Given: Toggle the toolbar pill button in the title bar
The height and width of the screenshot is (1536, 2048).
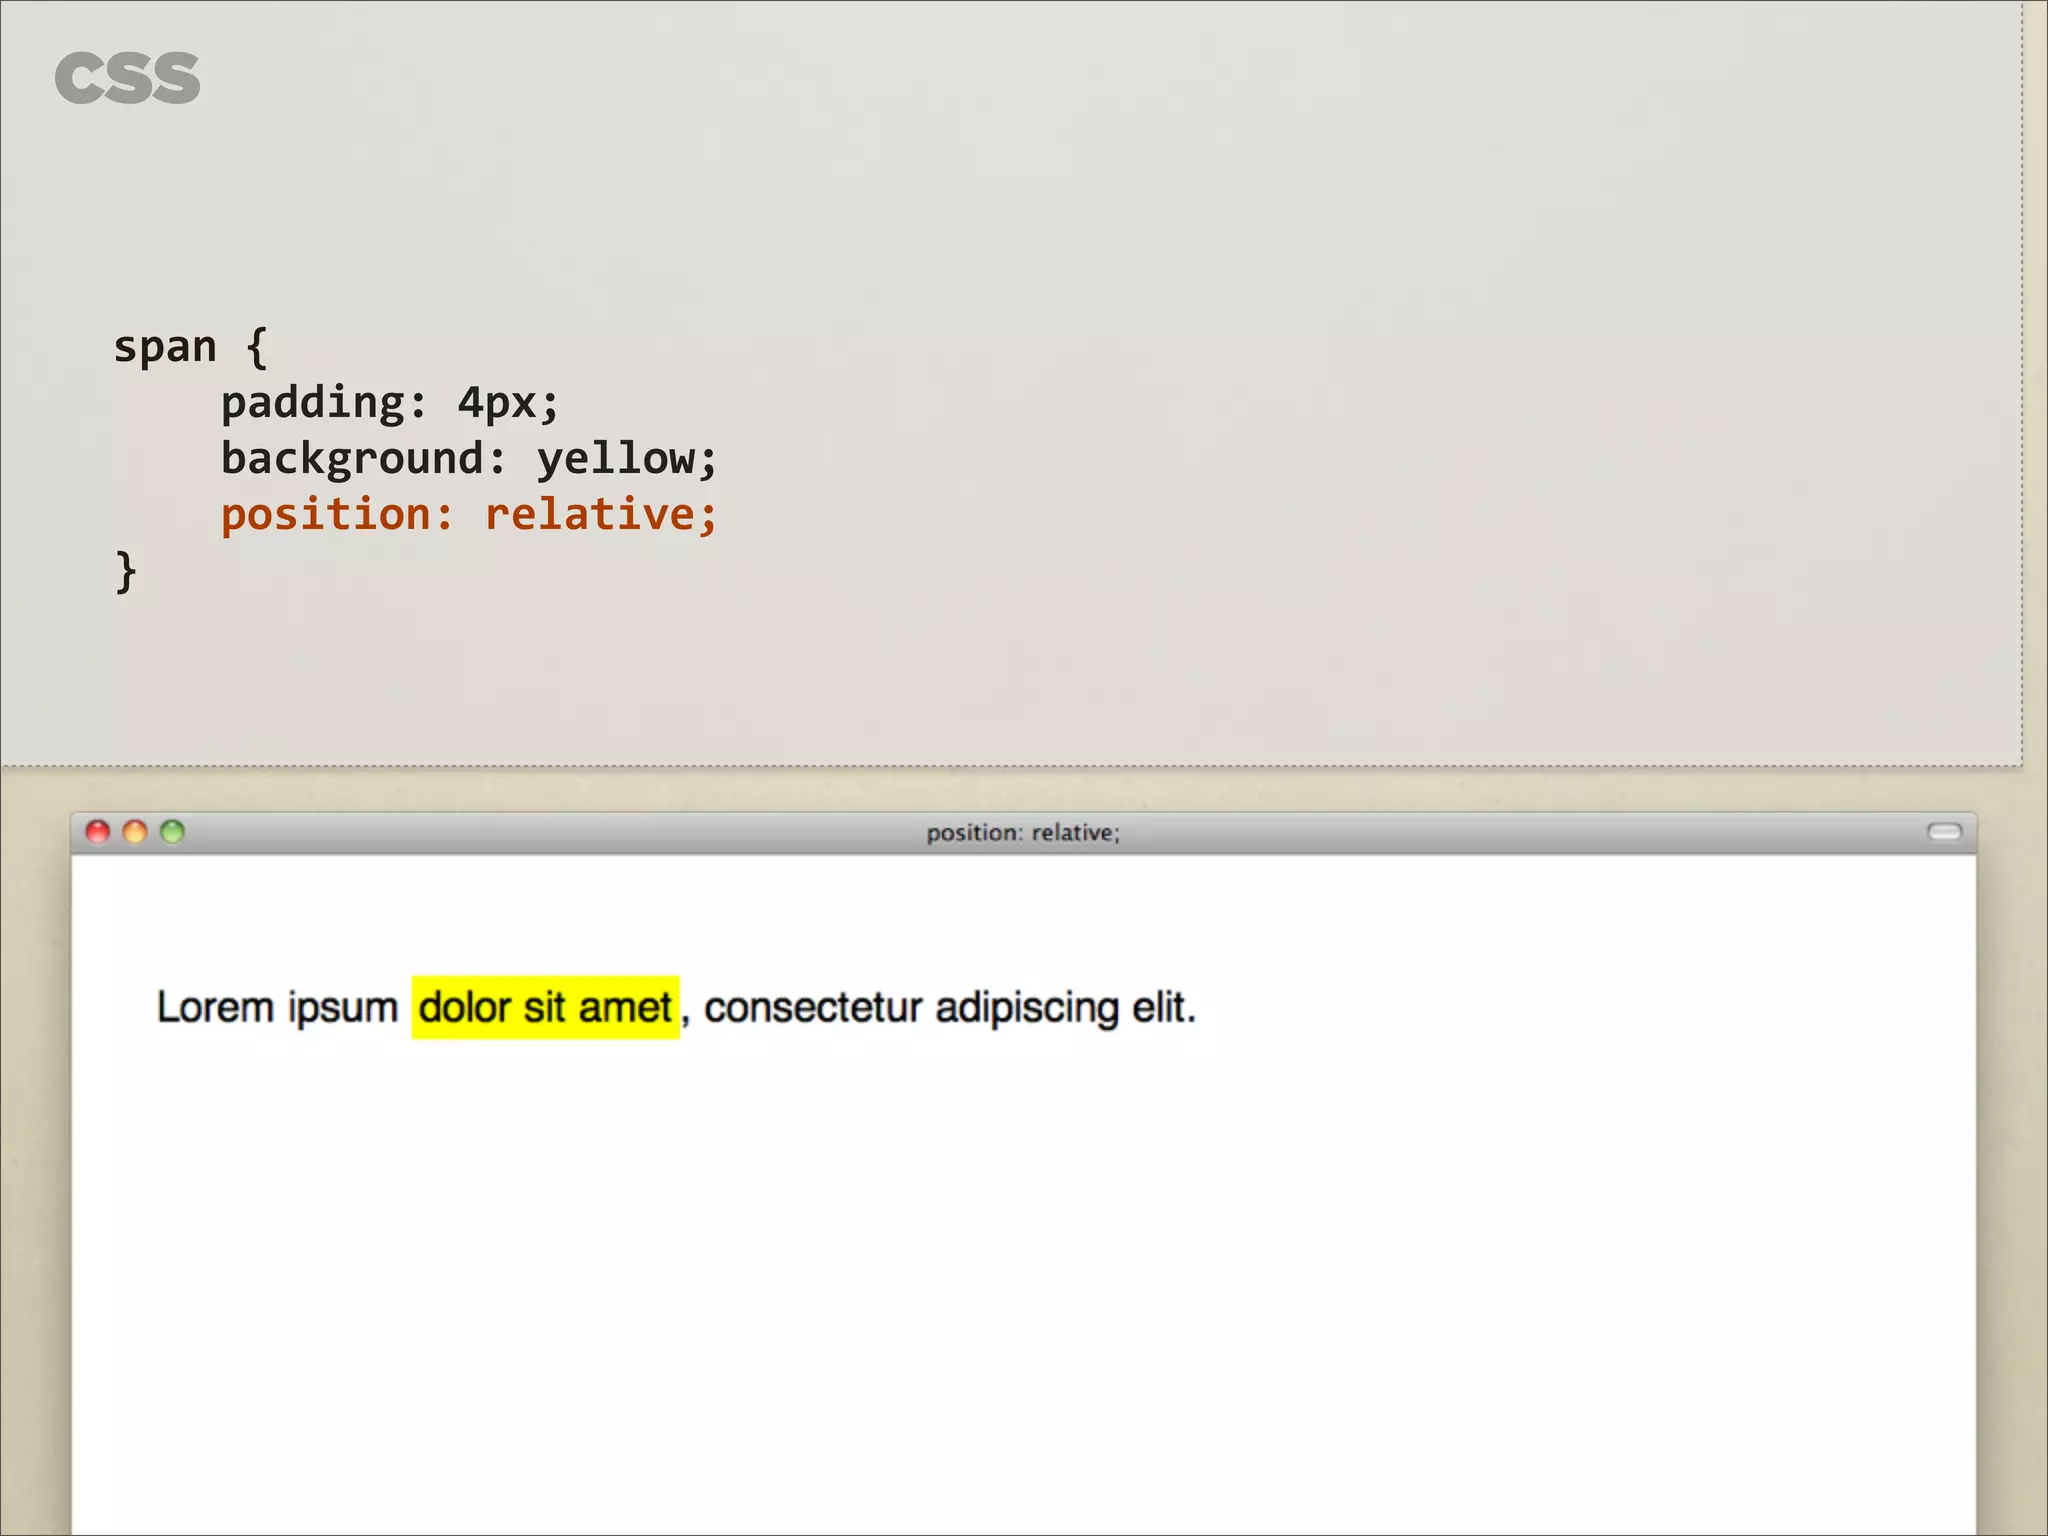Looking at the screenshot, I should (x=1944, y=832).
